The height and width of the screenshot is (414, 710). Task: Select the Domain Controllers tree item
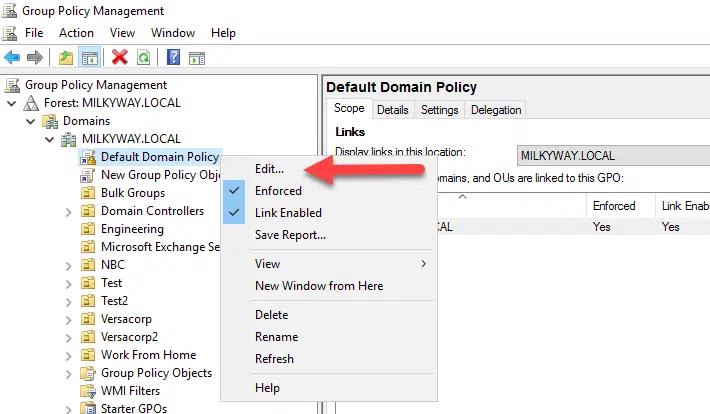153,211
